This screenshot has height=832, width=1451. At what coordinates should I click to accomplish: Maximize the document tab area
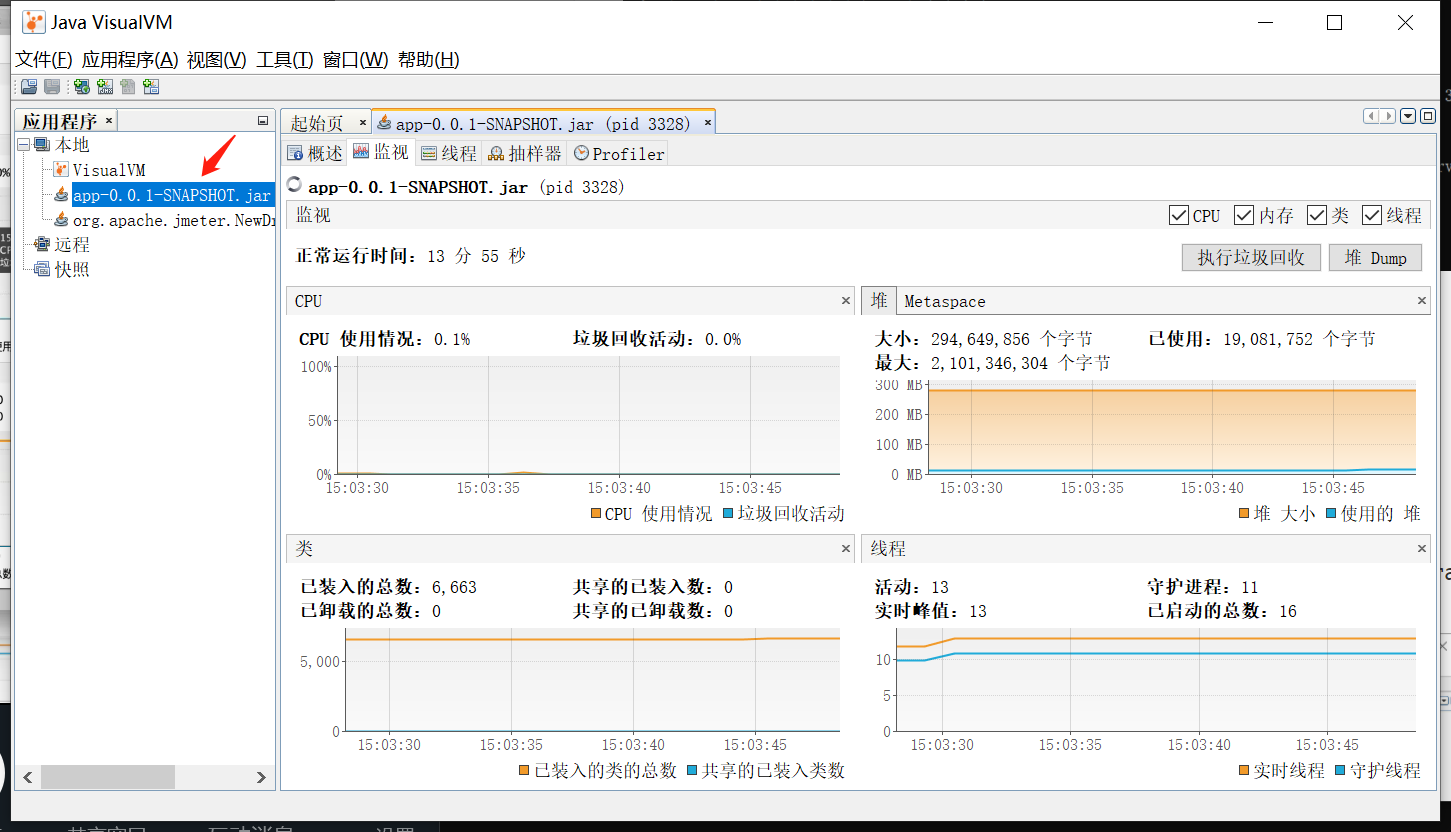[1428, 116]
